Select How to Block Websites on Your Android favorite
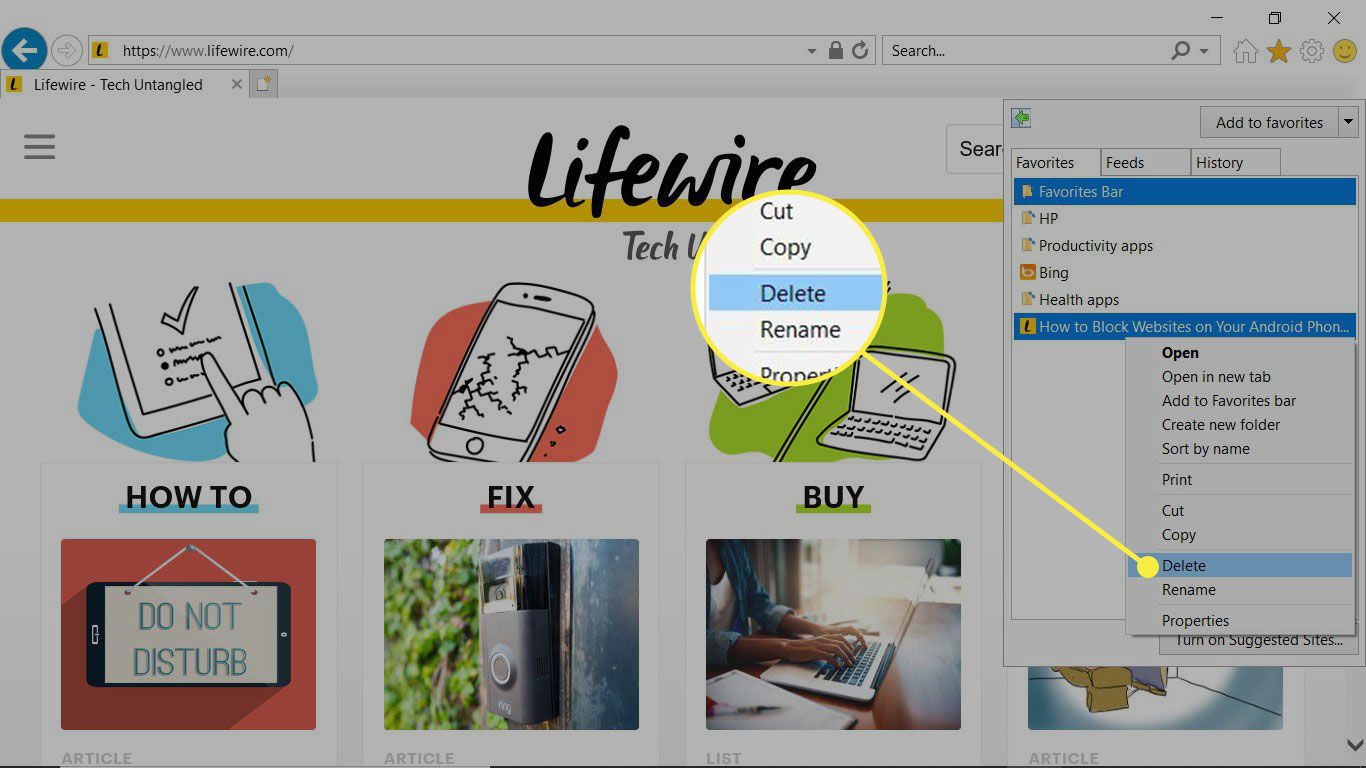The height and width of the screenshot is (768, 1366). click(x=1185, y=326)
